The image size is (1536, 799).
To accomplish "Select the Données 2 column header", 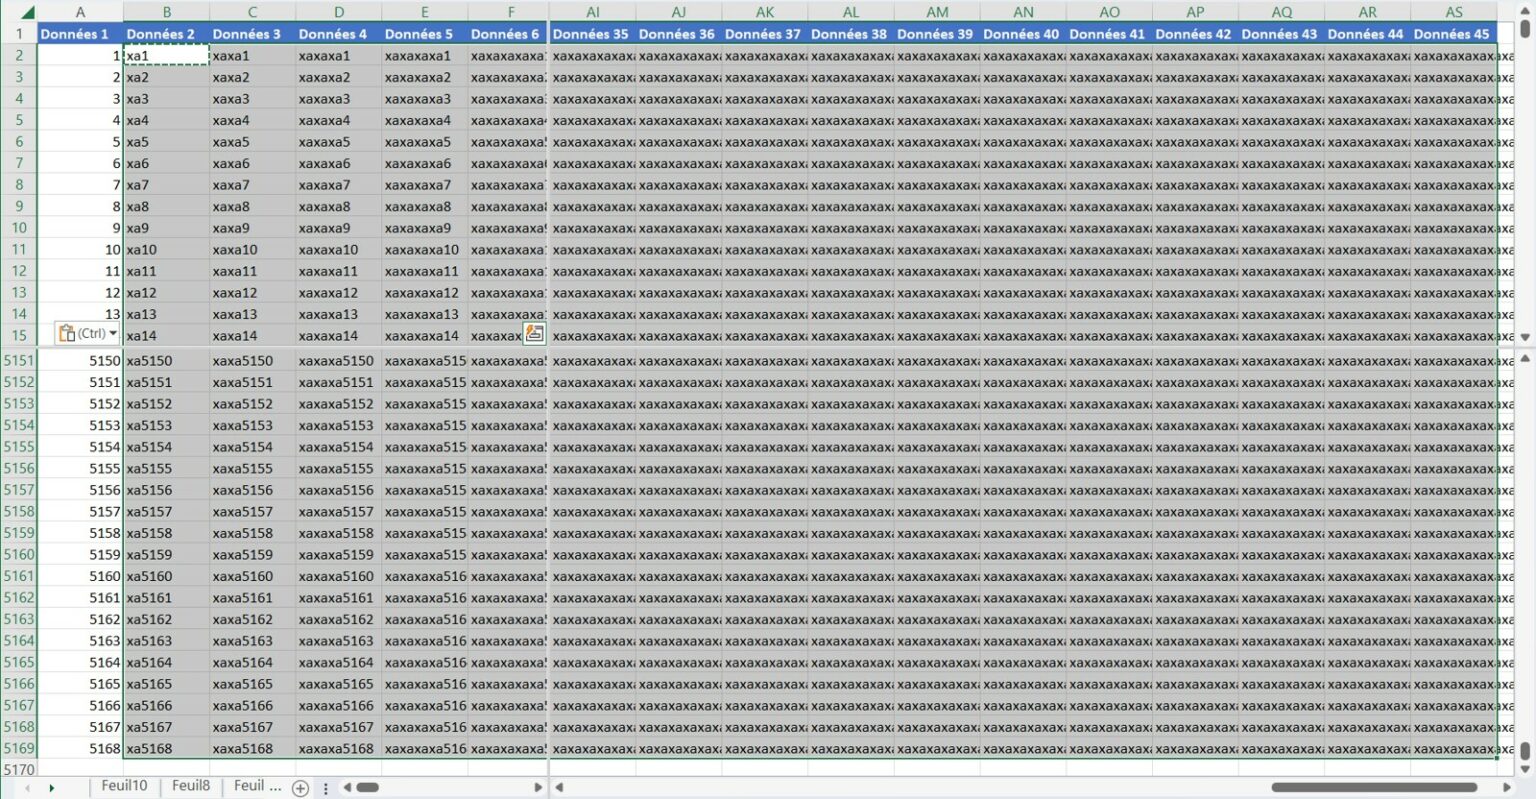I will 166,33.
